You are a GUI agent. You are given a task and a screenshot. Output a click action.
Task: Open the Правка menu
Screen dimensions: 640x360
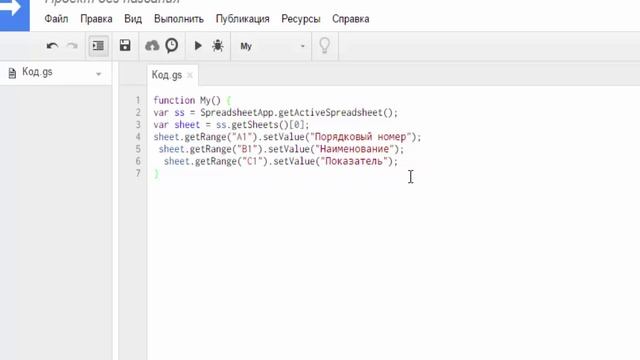(96, 19)
